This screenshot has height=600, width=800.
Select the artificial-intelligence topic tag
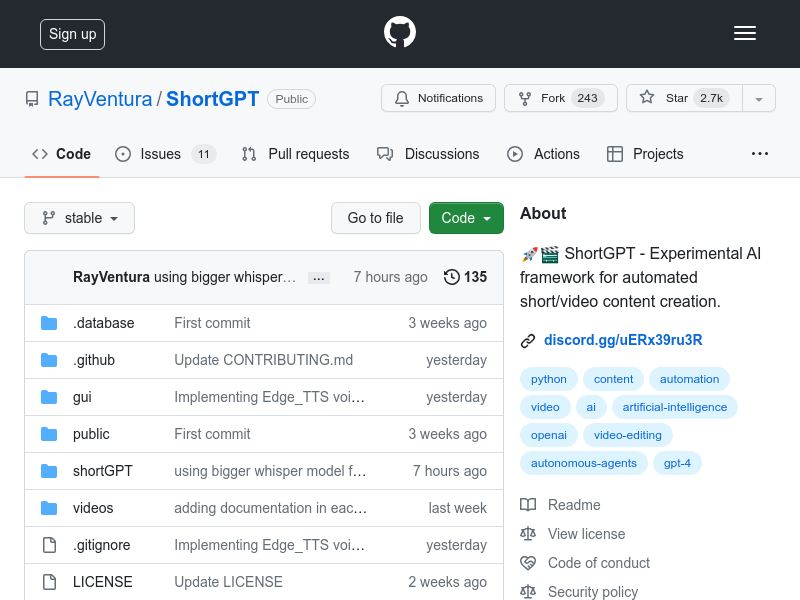pos(674,407)
